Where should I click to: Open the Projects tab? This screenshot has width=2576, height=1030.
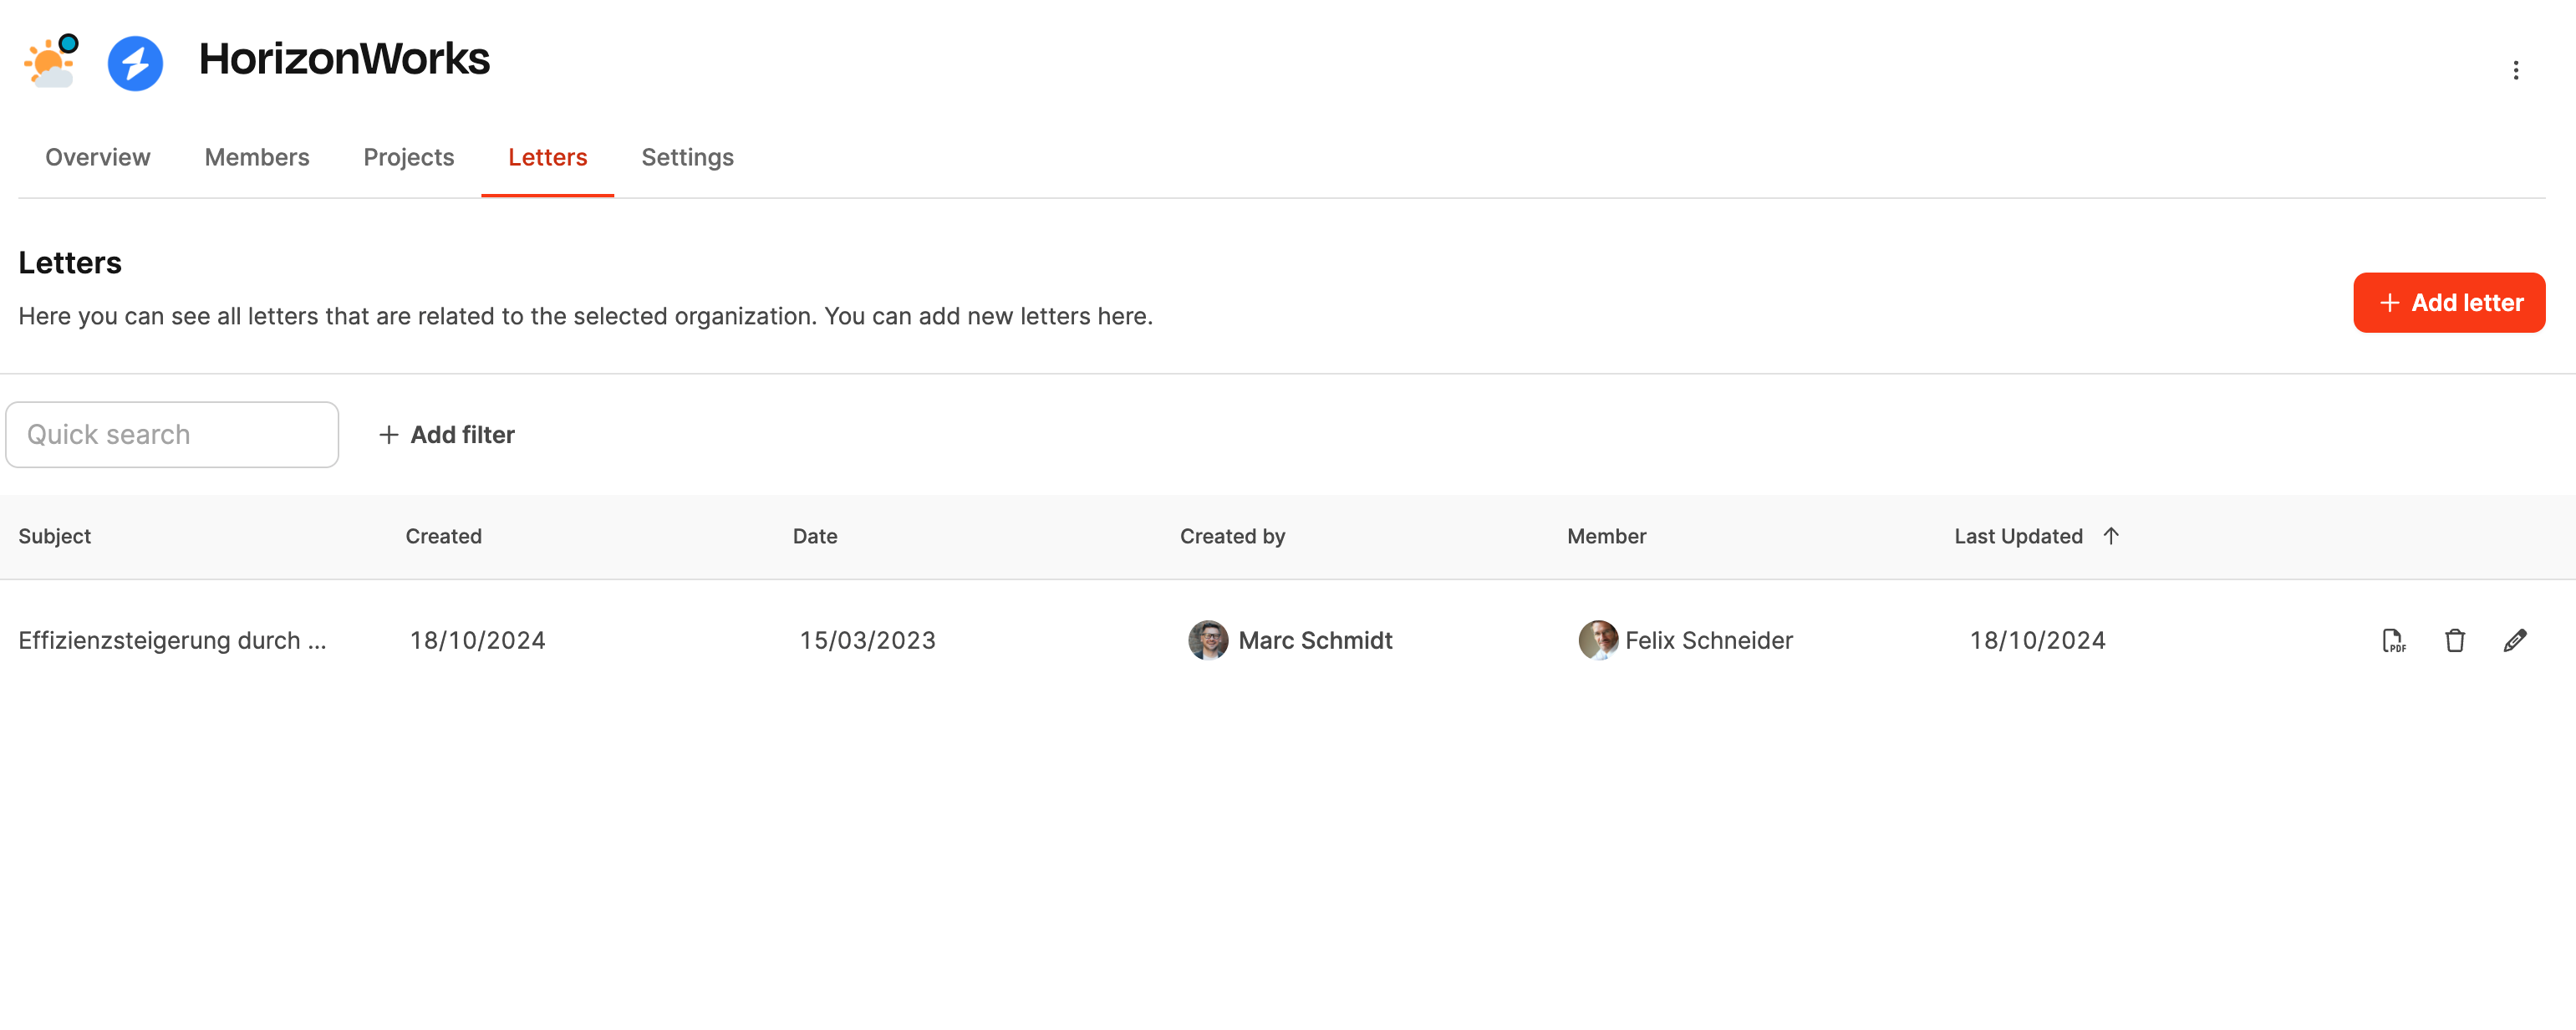pyautogui.click(x=408, y=157)
